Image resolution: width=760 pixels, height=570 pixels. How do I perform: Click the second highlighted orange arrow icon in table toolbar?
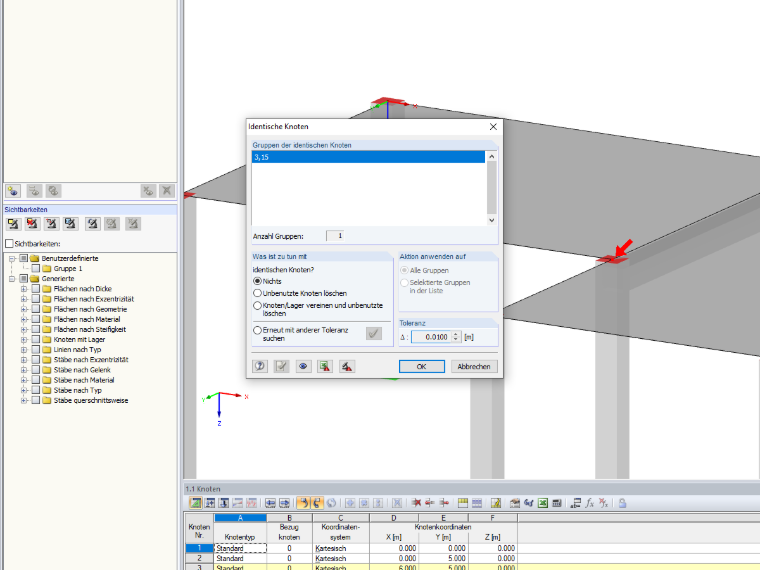317,503
